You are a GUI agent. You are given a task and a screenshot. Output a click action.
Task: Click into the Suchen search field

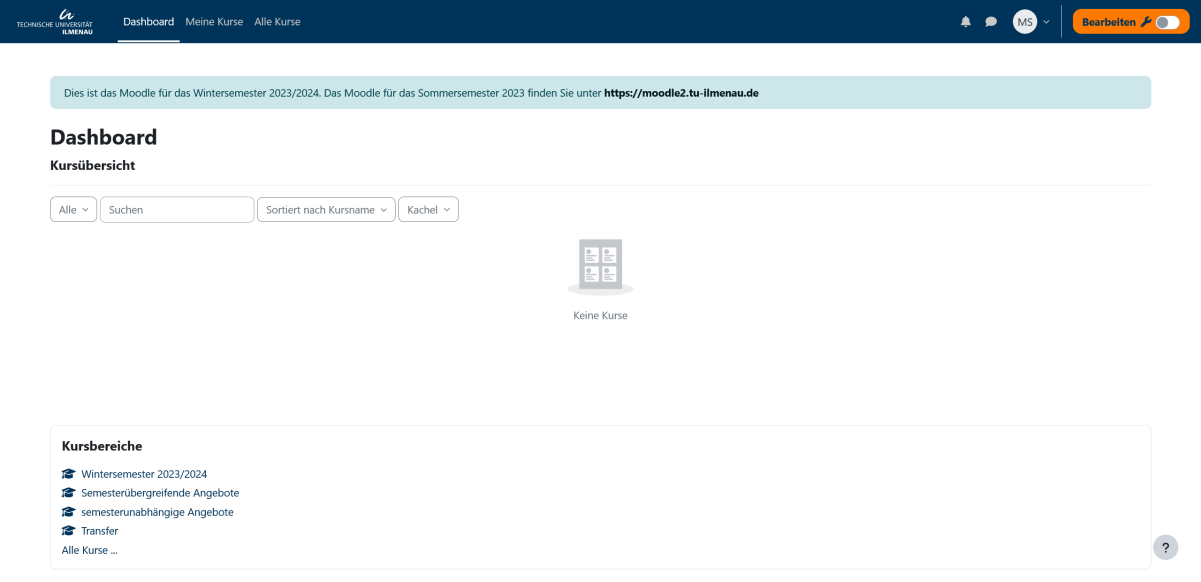pyautogui.click(x=177, y=209)
